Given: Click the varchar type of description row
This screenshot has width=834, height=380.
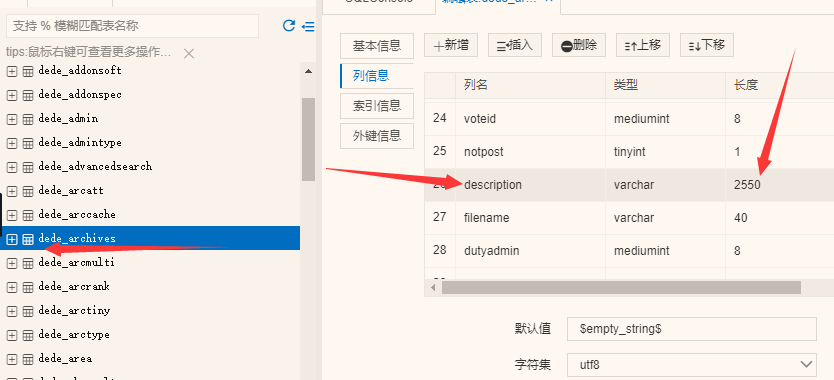Looking at the screenshot, I should [x=665, y=185].
